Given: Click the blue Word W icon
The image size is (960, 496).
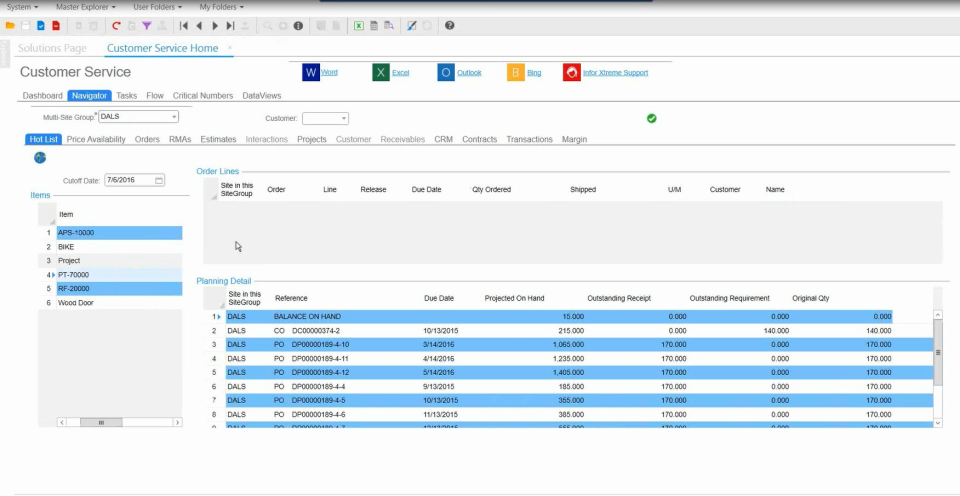Looking at the screenshot, I should [311, 72].
